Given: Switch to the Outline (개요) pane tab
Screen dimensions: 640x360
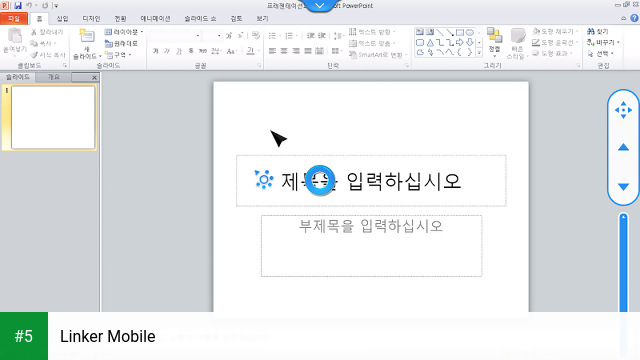Looking at the screenshot, I should tap(53, 77).
